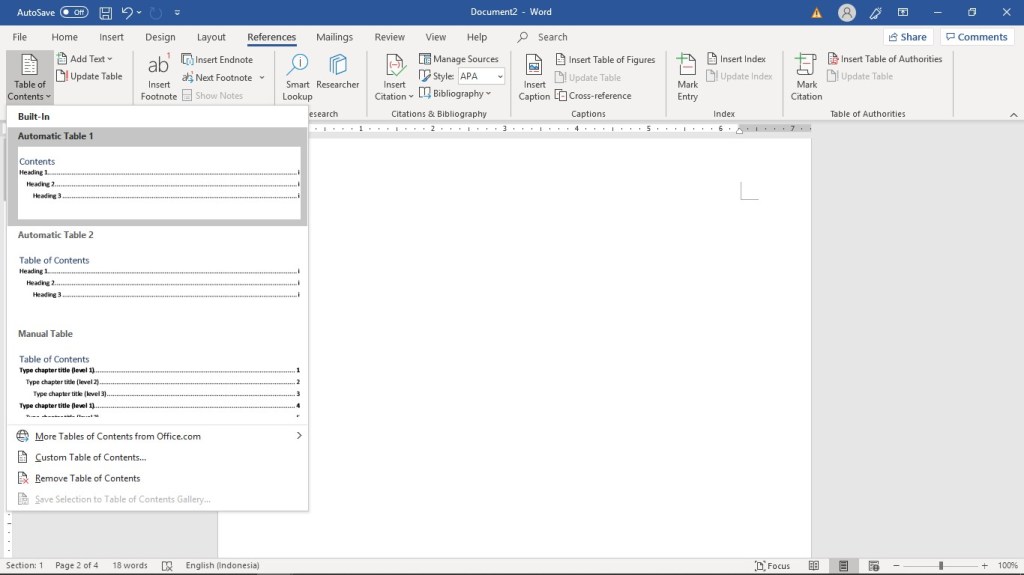Viewport: 1024px width, 575px height.
Task: Choose the Automatic Table 2 thumbnail
Action: coord(158,278)
